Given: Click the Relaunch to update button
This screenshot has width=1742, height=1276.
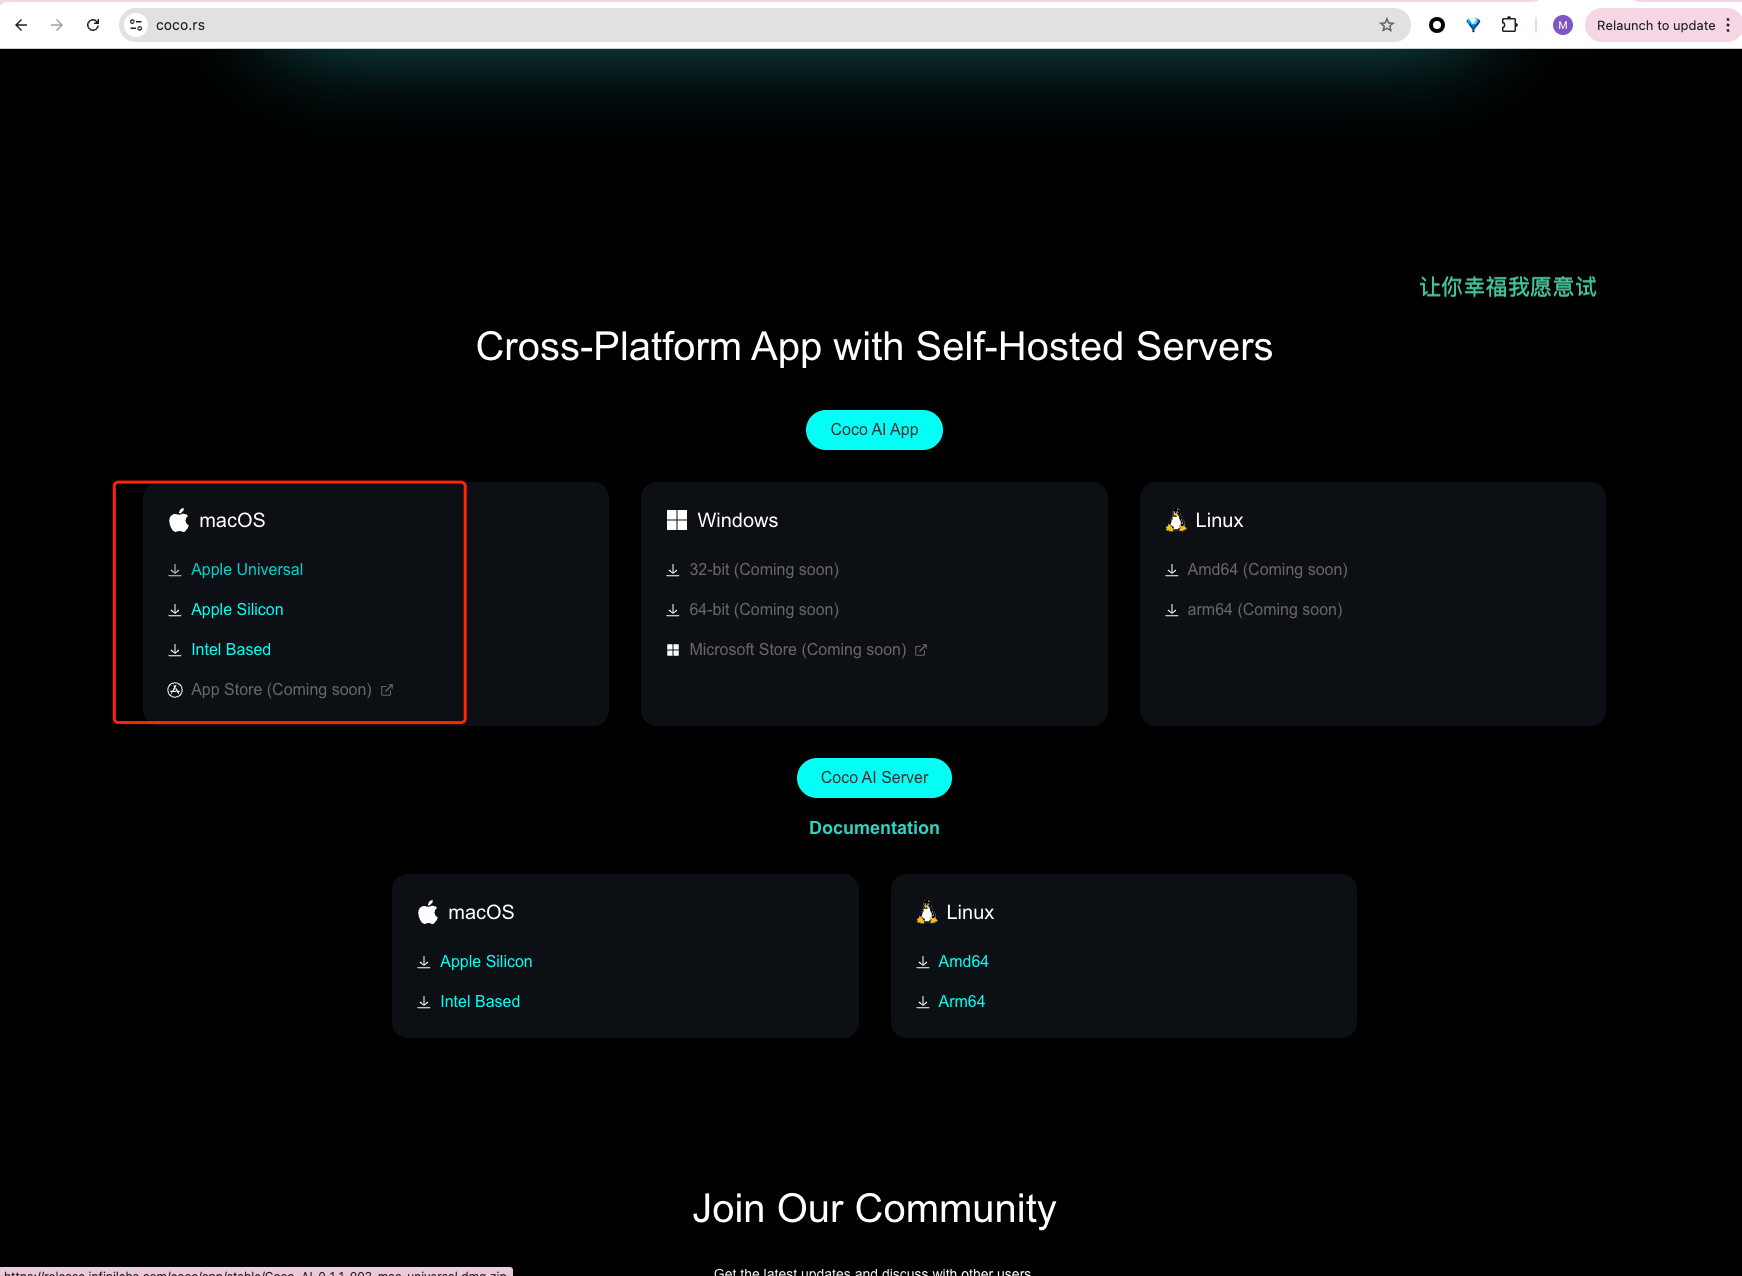Looking at the screenshot, I should click(x=1655, y=25).
